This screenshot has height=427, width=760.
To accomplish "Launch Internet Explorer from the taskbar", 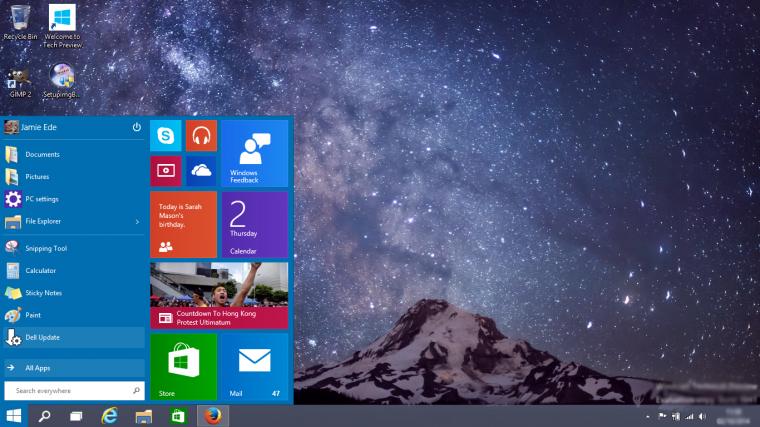I will point(110,416).
